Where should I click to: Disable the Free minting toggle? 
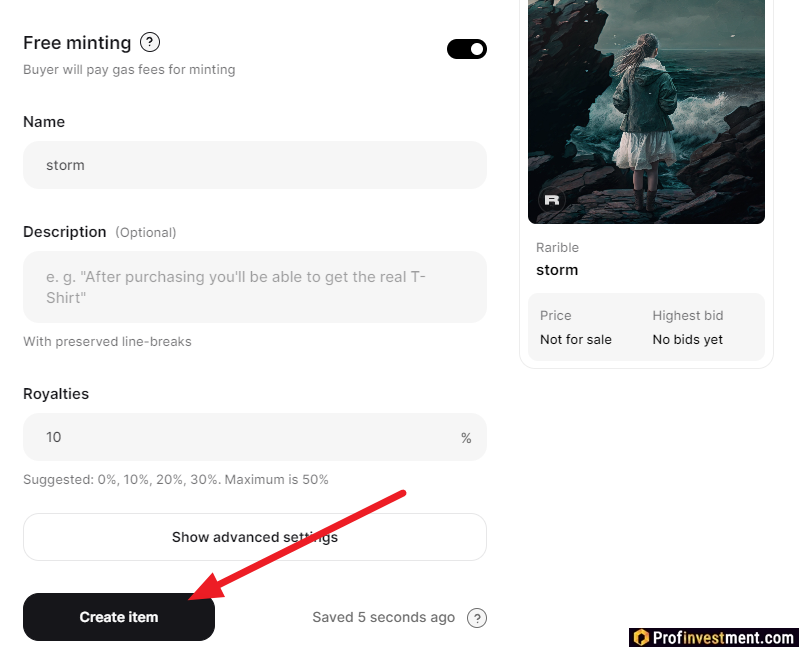coord(466,49)
